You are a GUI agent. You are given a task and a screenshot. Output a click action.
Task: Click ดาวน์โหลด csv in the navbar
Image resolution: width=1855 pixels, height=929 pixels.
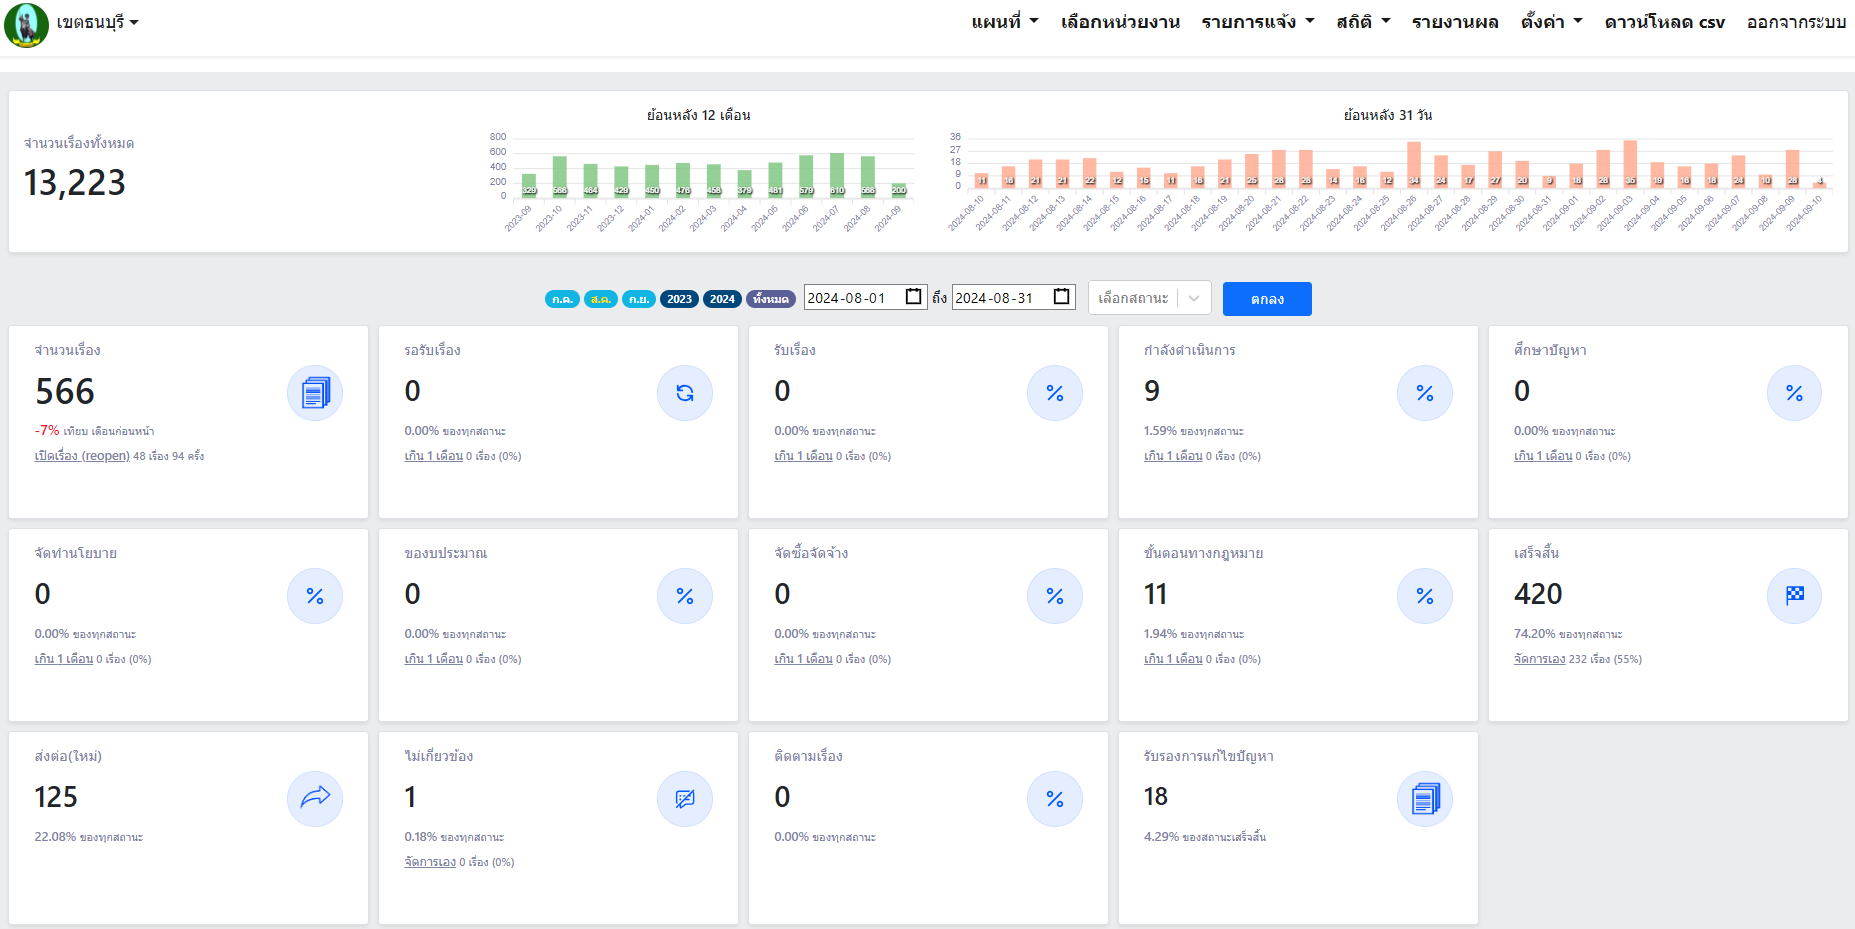pos(1664,22)
